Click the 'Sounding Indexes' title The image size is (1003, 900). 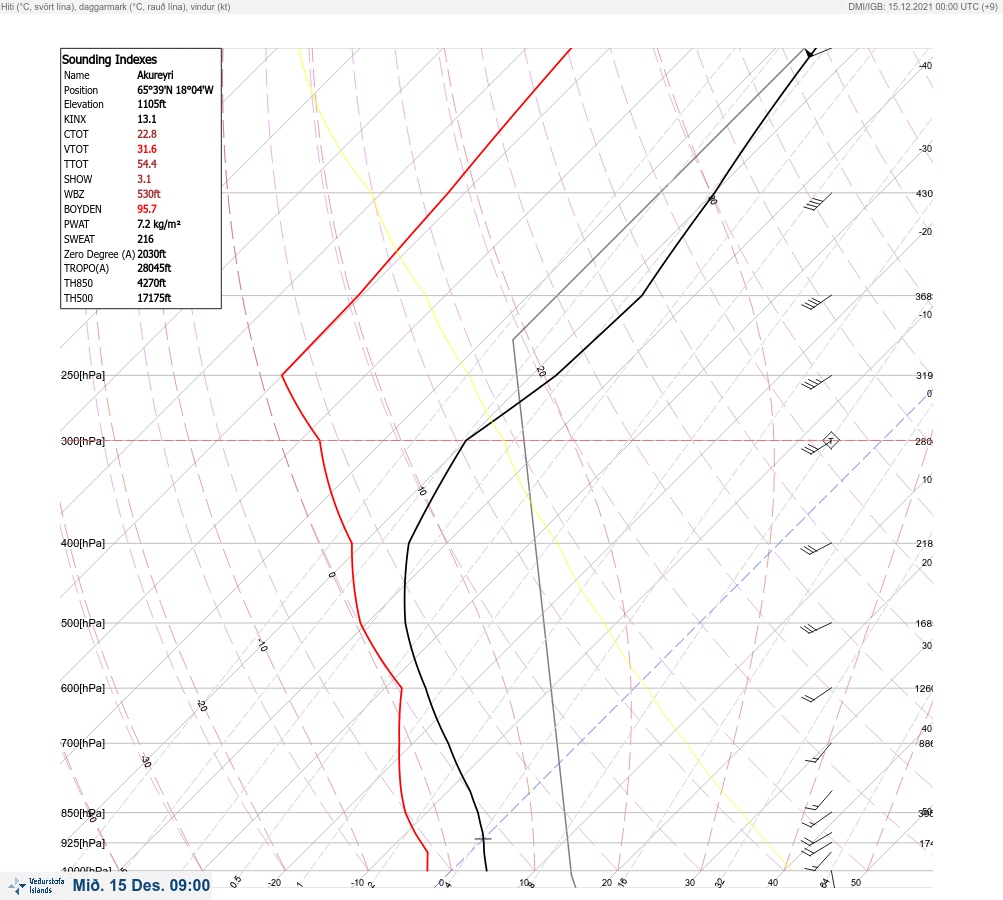109,59
